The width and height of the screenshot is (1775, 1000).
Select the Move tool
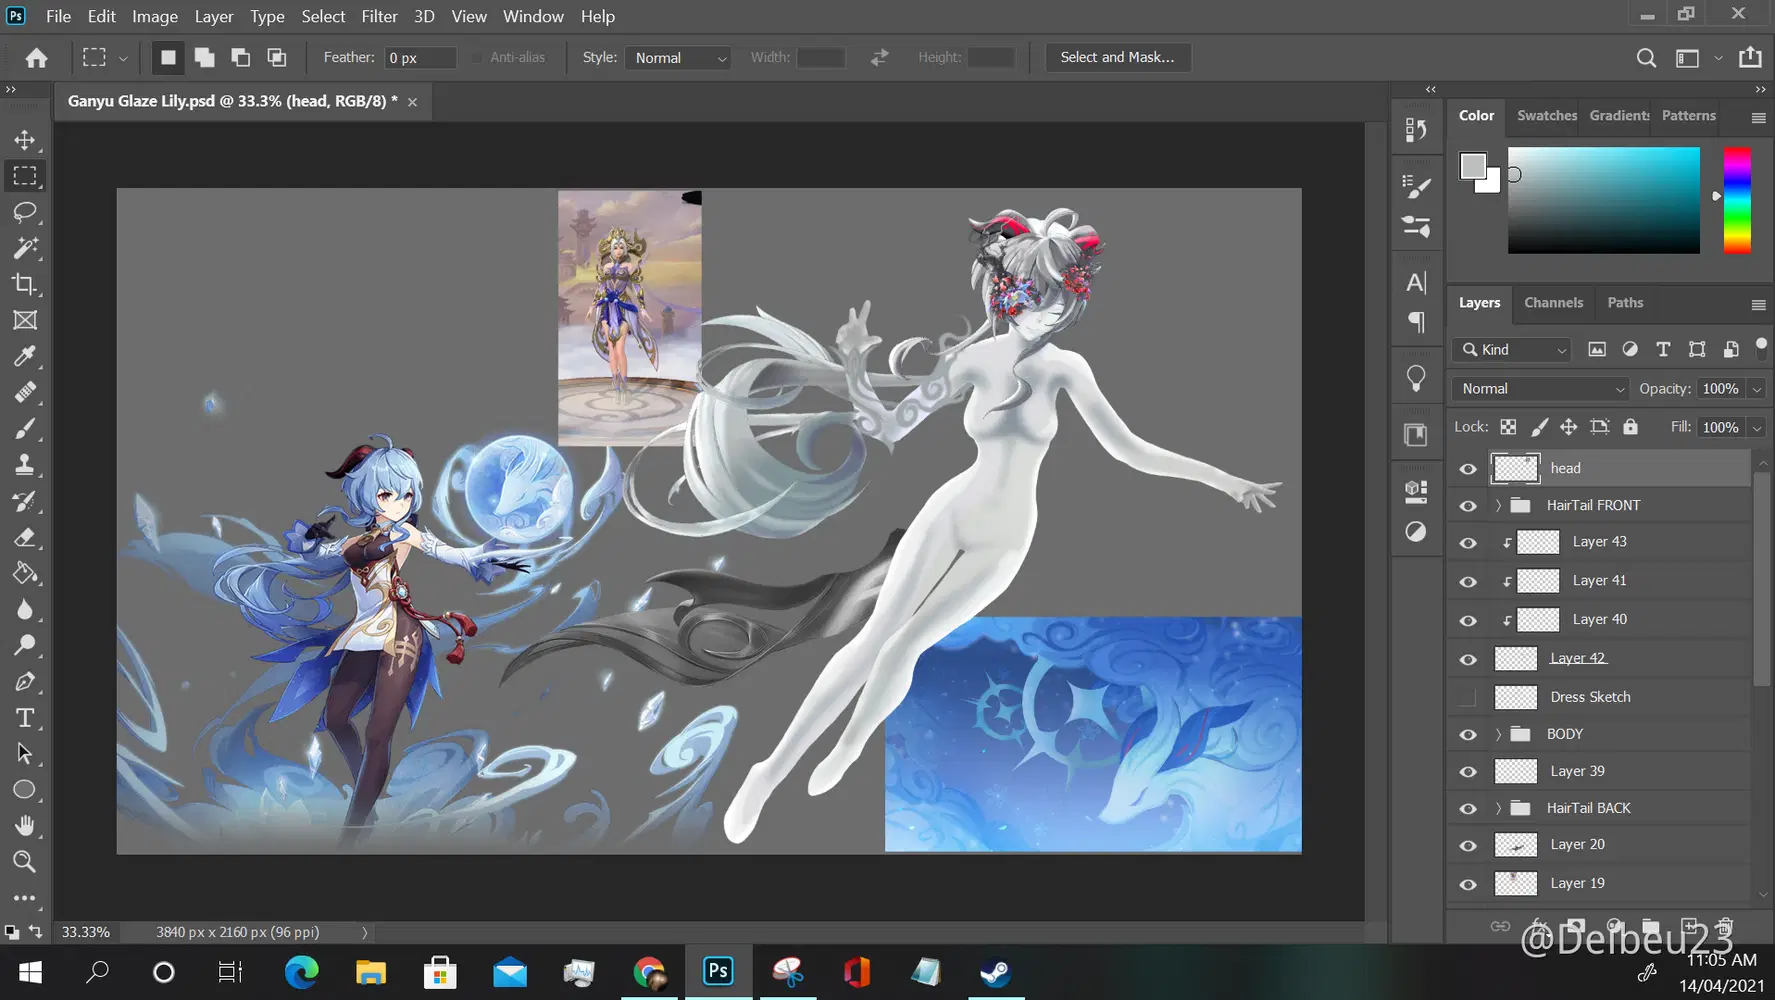(x=25, y=140)
